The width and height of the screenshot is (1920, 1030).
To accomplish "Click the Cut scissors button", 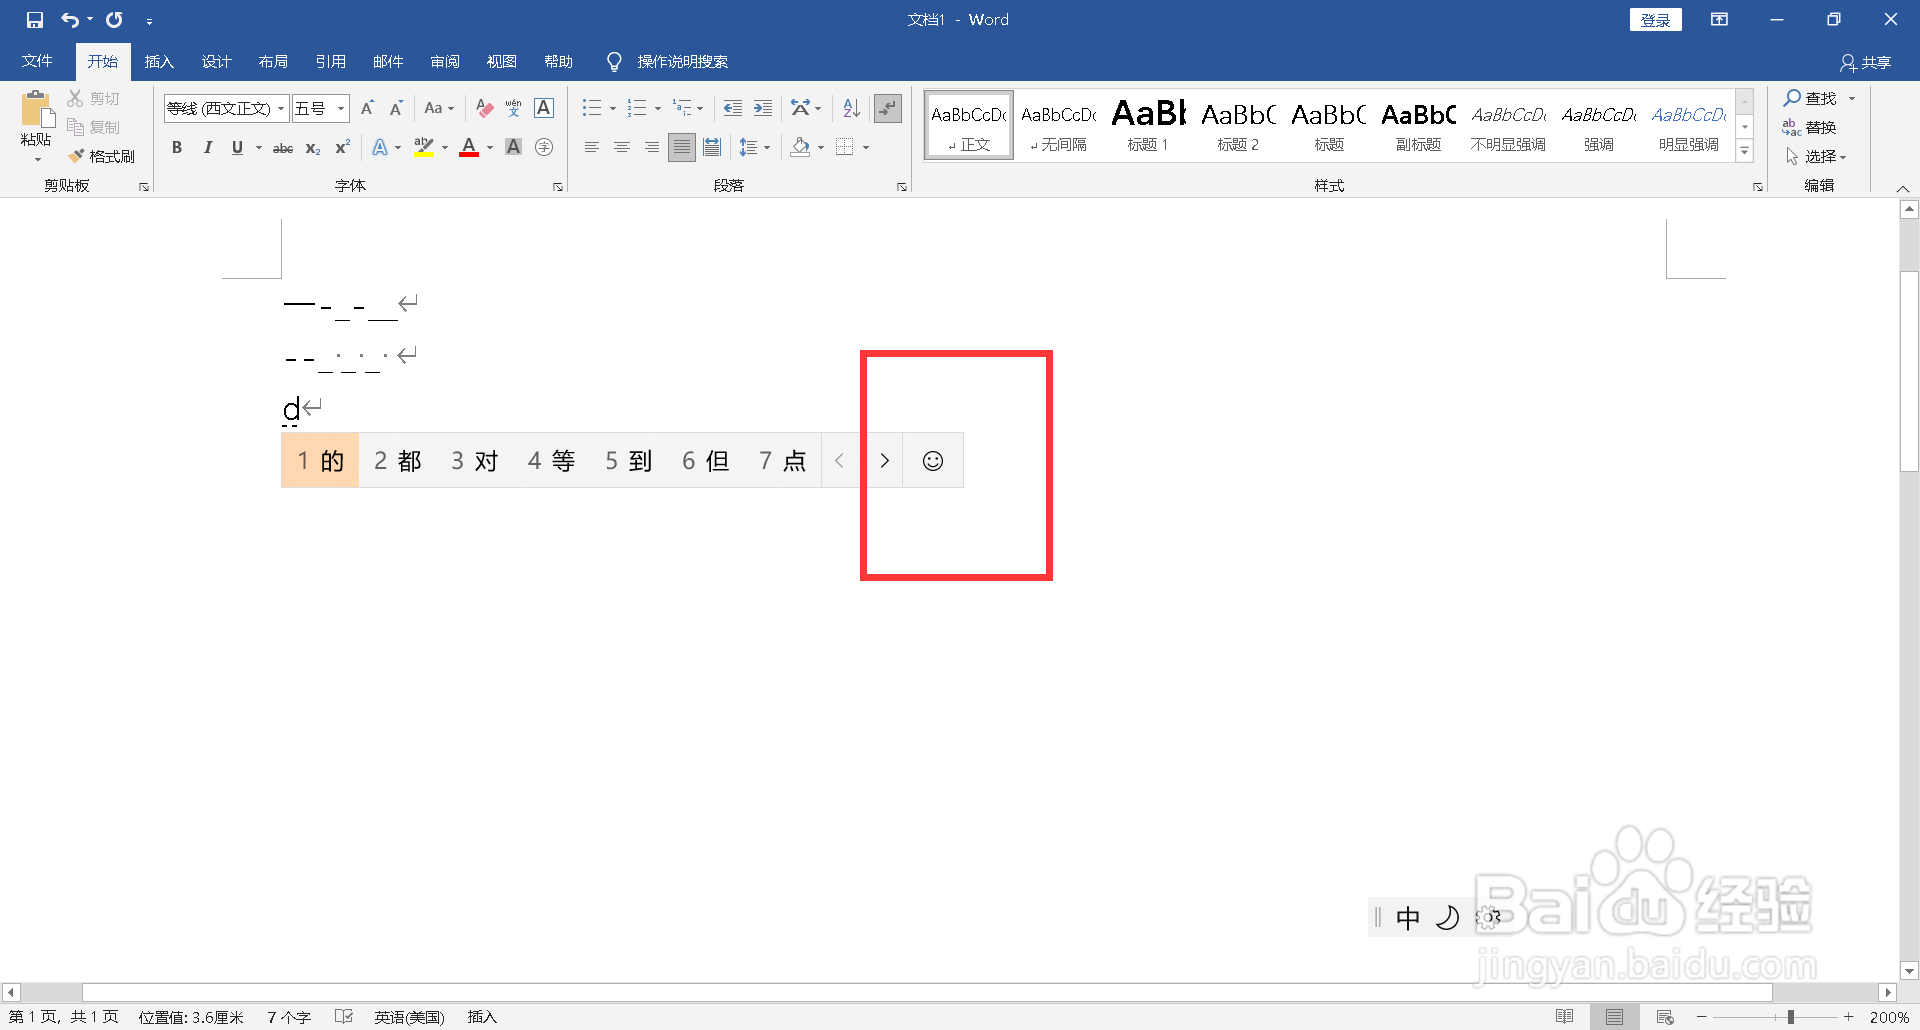I will 94,98.
